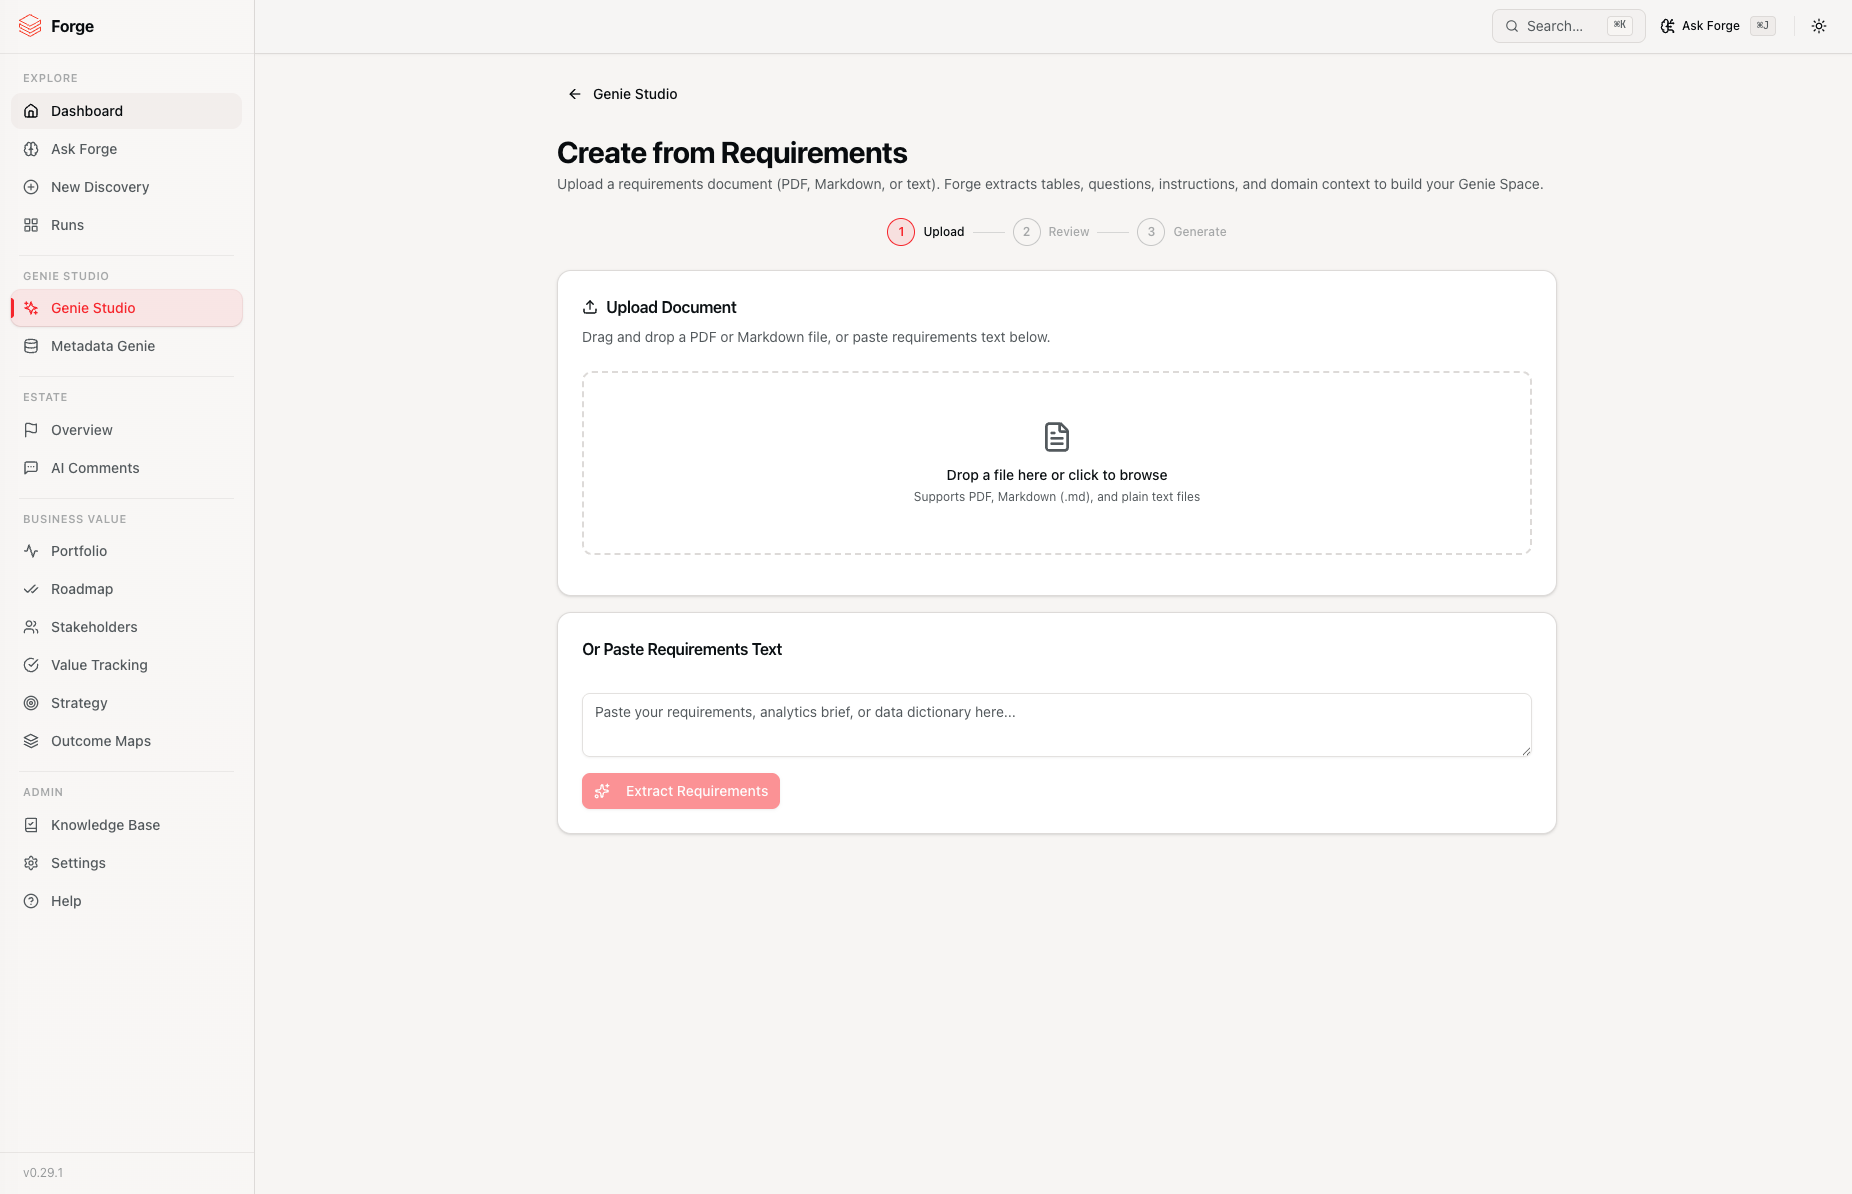Image resolution: width=1852 pixels, height=1194 pixels.
Task: Click the Forge logo icon
Action: coord(30,26)
